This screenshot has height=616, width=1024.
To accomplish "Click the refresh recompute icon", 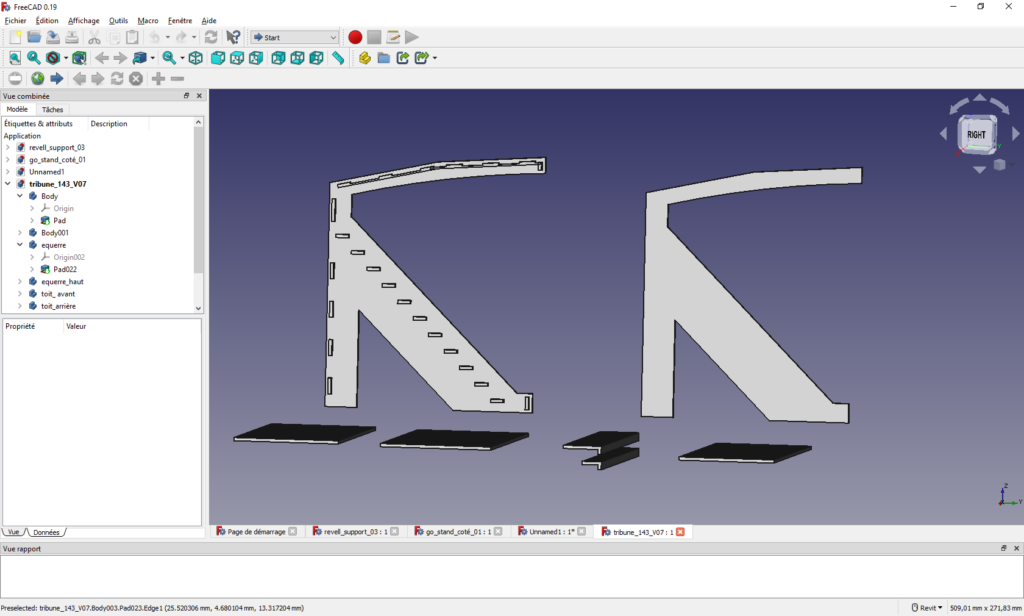I will tap(211, 37).
